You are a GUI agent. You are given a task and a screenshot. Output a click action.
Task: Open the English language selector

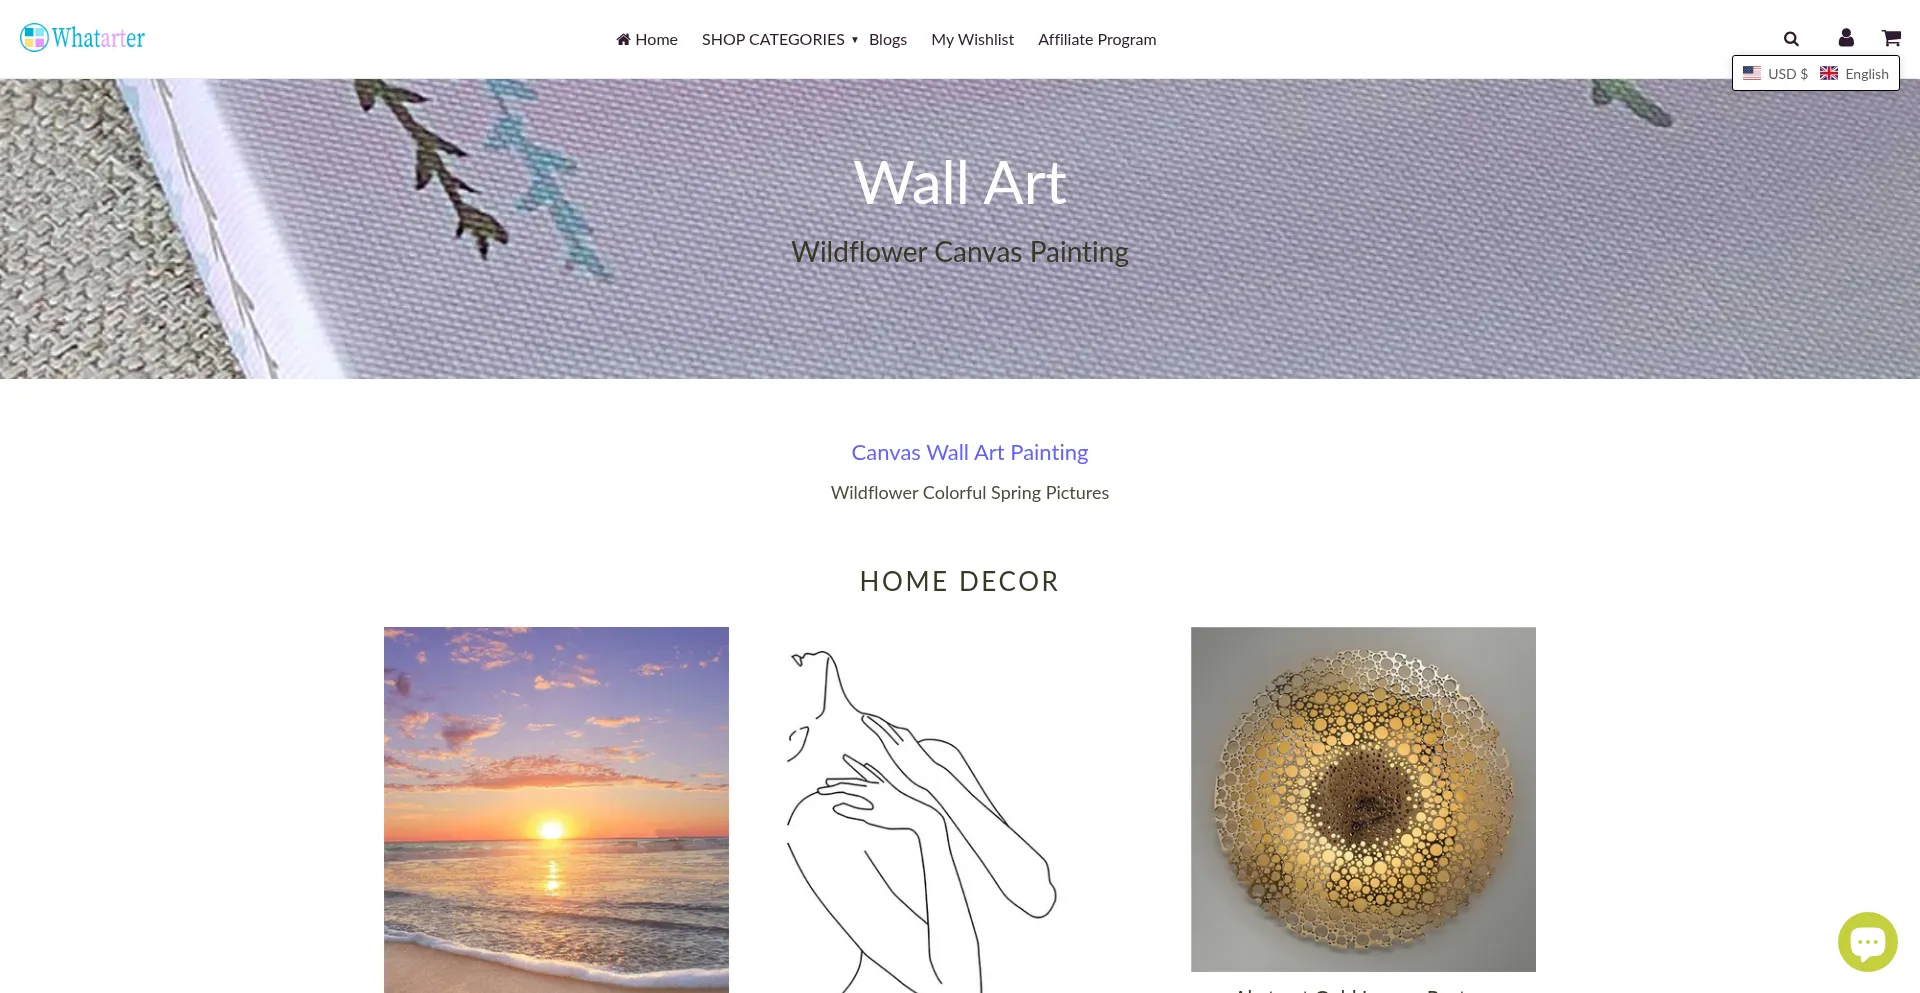tap(1855, 74)
